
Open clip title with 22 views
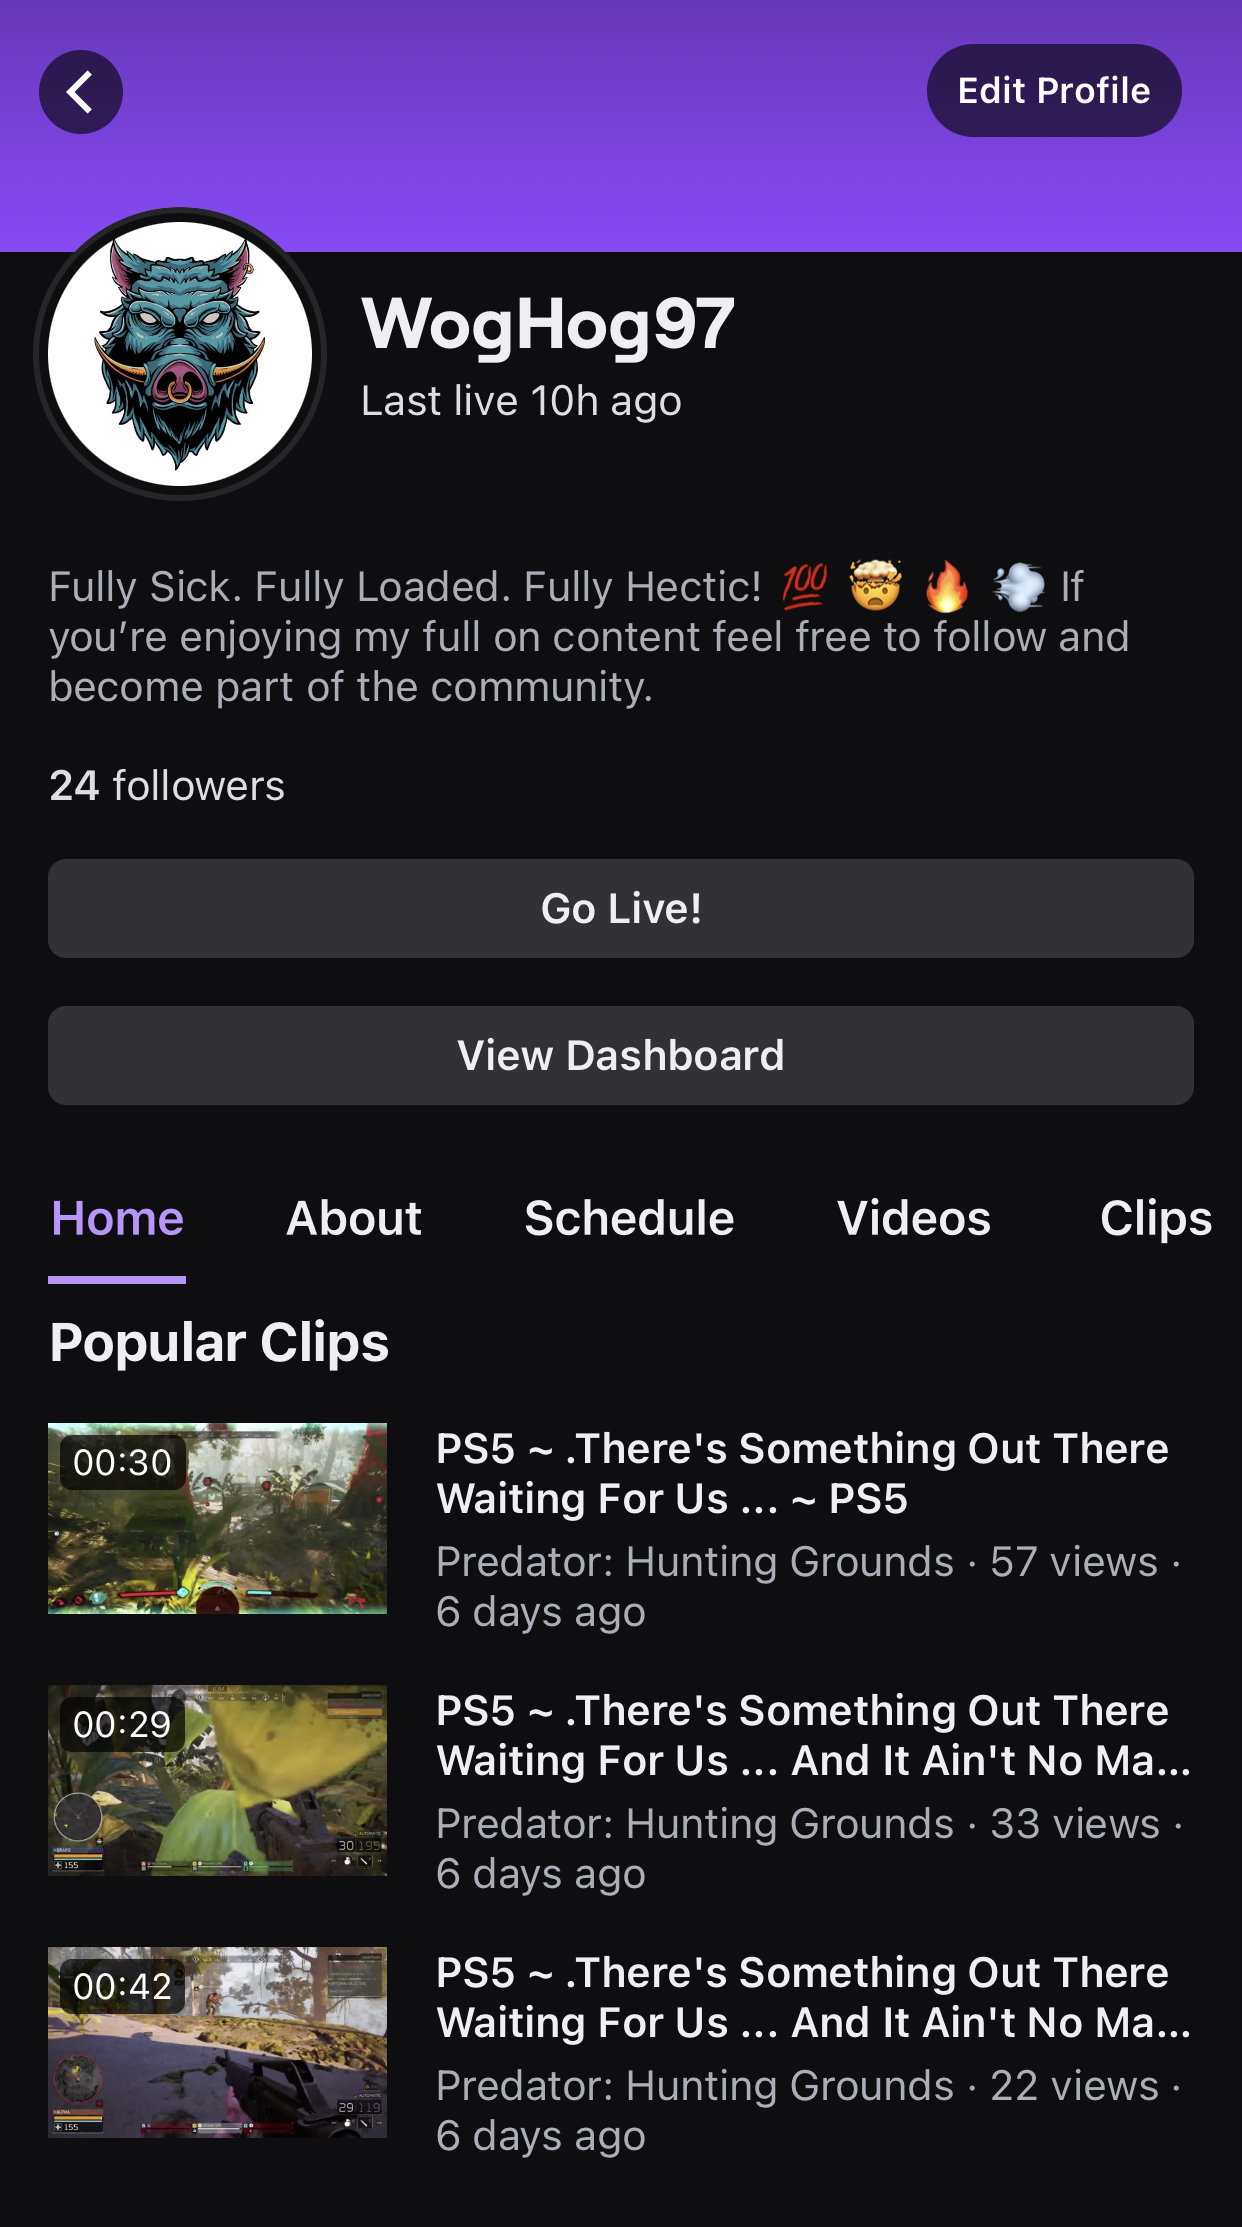(812, 1998)
